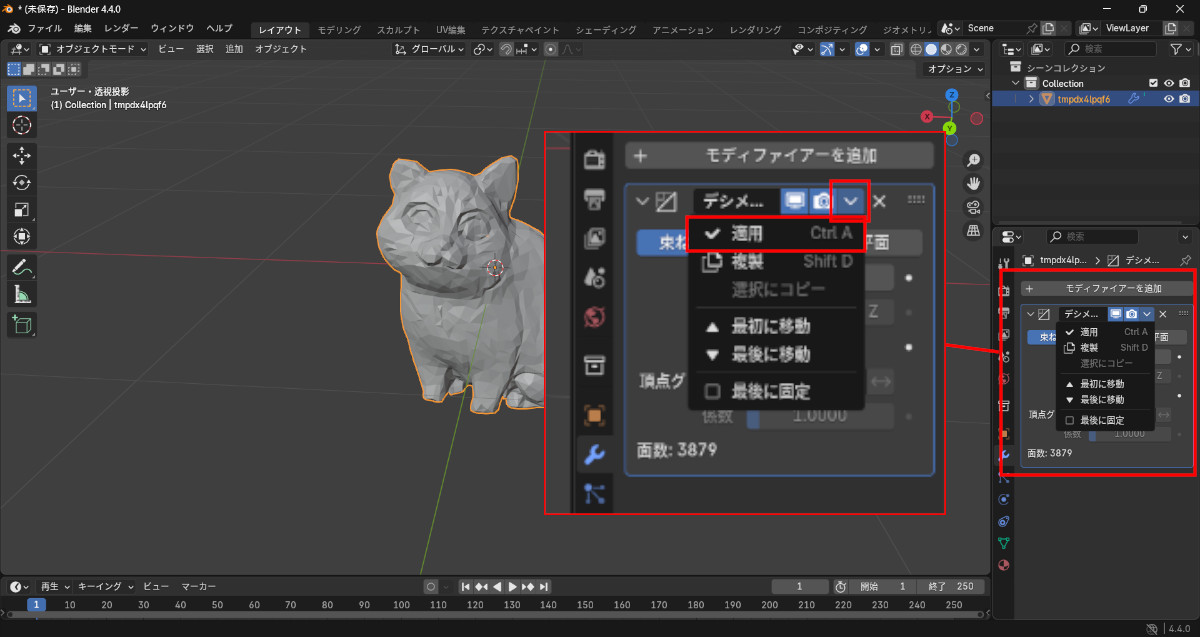Uncheck the Collection exclude checkbox in outliner
The height and width of the screenshot is (637, 1200).
[1153, 83]
